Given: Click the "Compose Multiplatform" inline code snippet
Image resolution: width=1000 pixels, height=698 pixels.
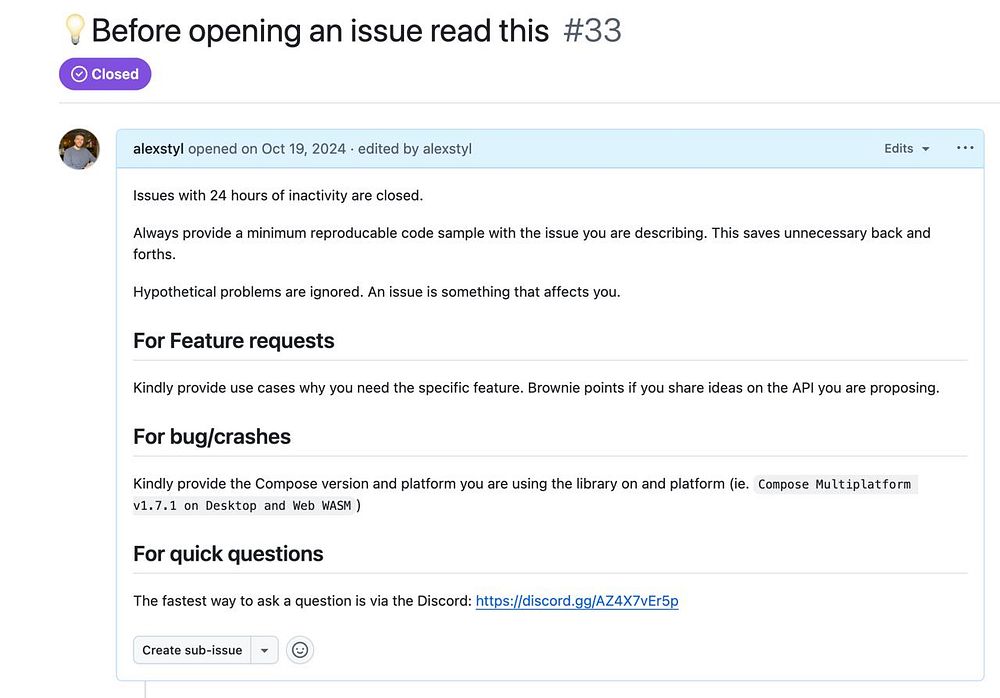Looking at the screenshot, I should pos(834,484).
